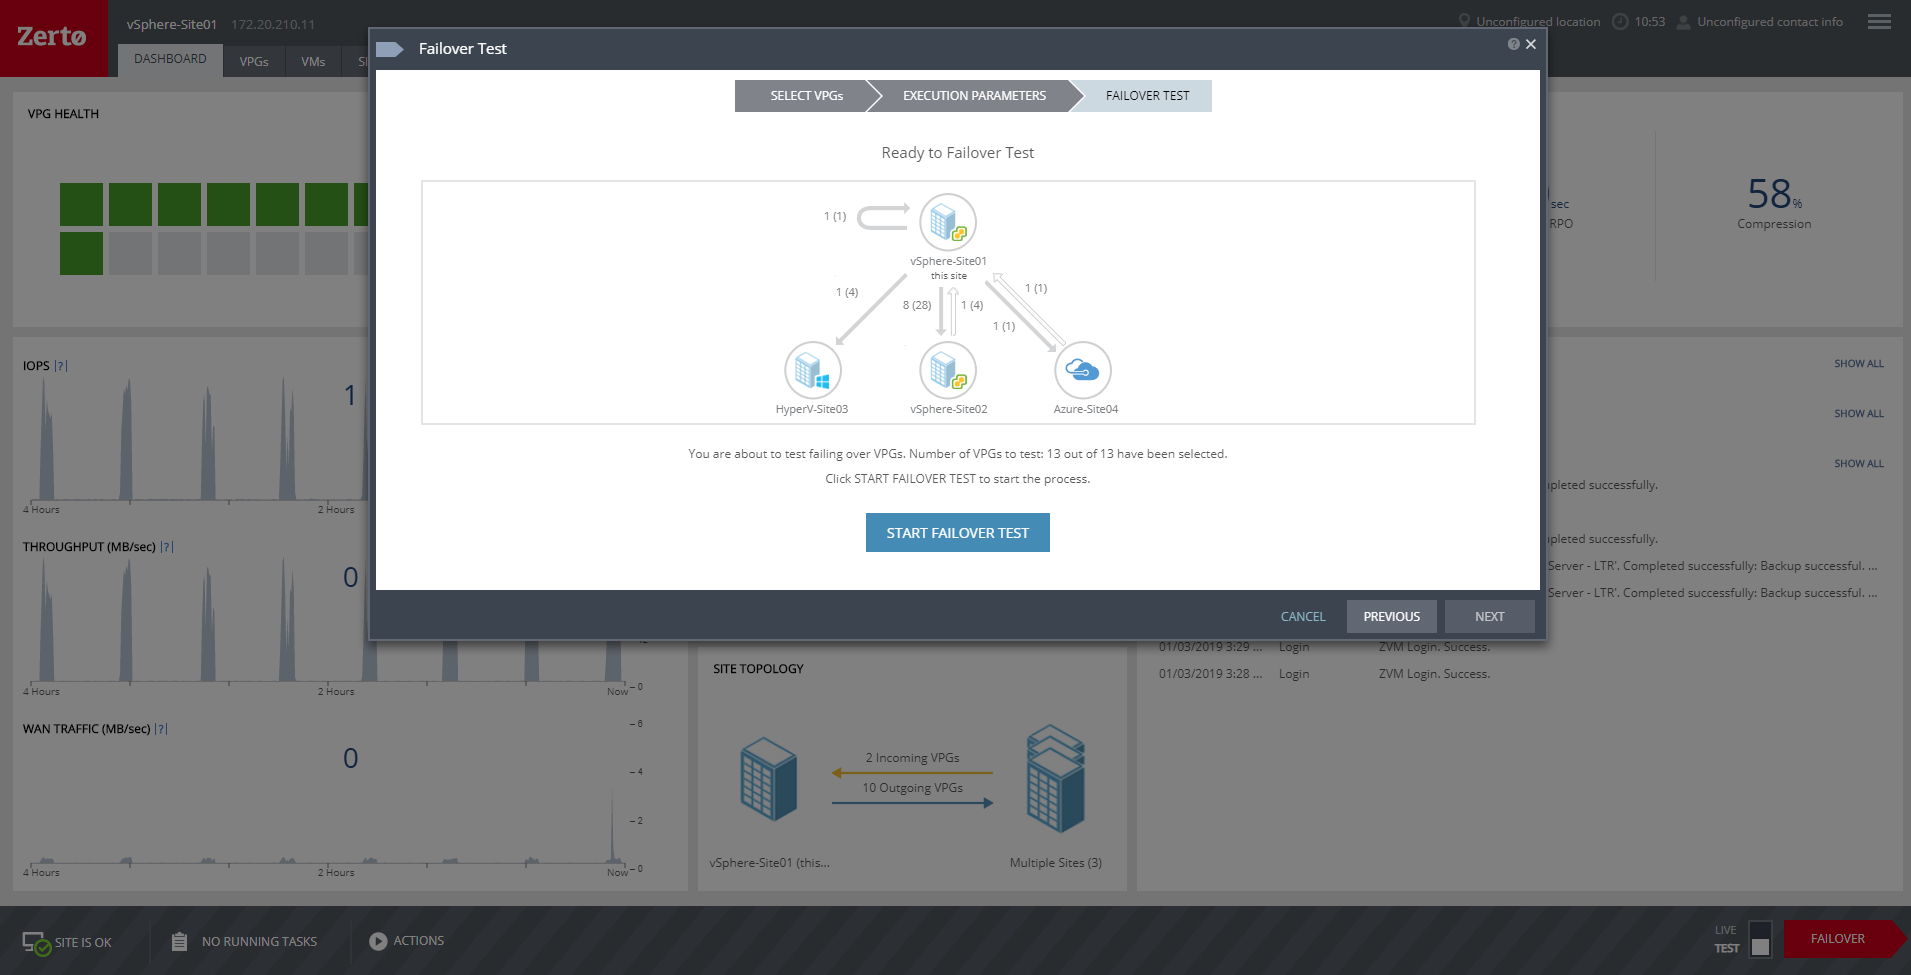1911x975 pixels.
Task: Click the '10 Outgoing VPGs' label
Action: pos(913,788)
